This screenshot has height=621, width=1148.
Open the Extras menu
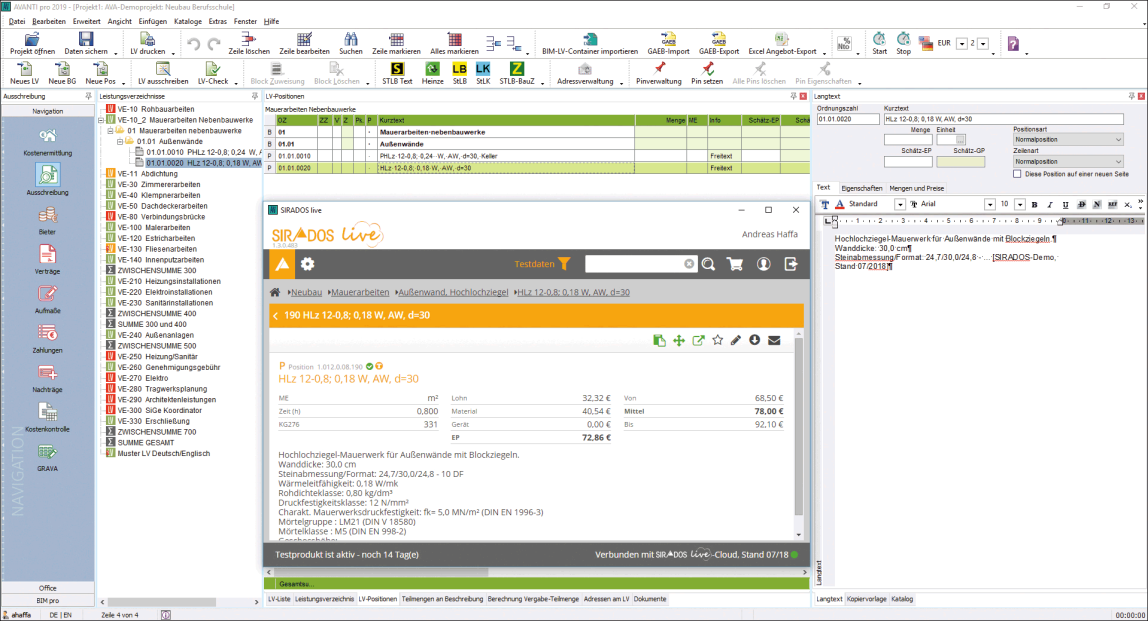(217, 21)
